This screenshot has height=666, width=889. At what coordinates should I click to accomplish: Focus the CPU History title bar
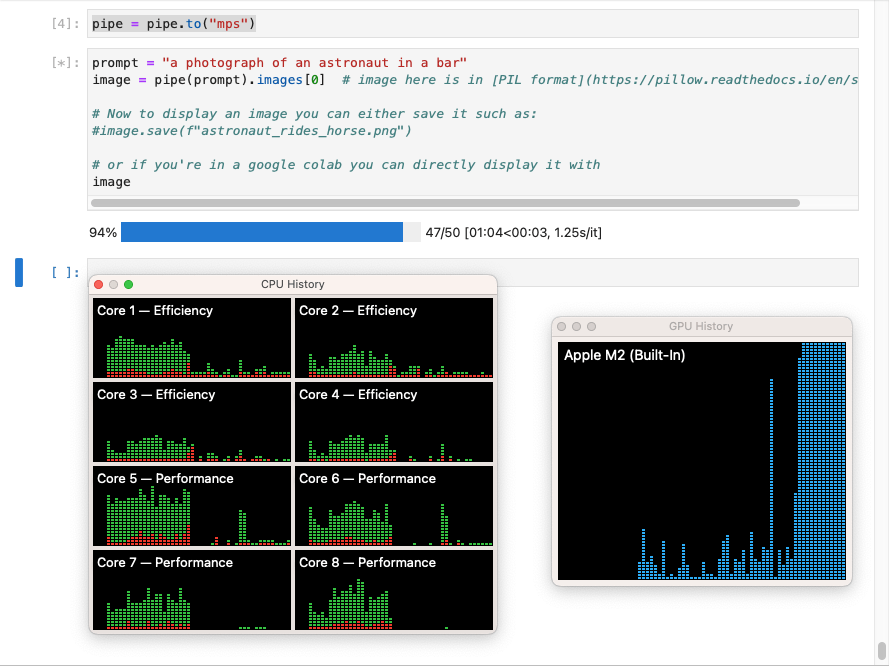point(292,285)
